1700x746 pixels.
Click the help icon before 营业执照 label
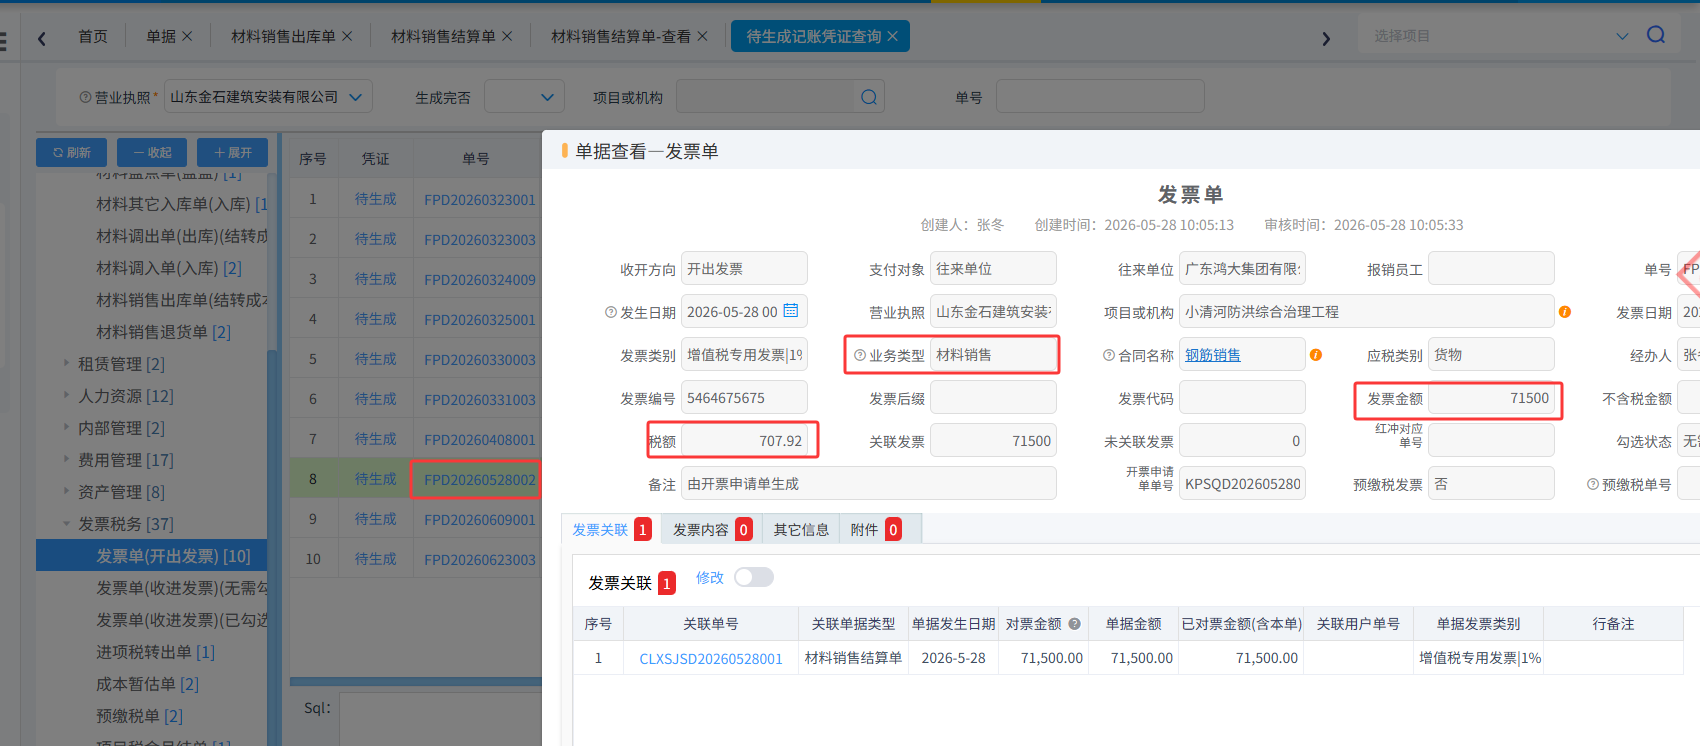pyautogui.click(x=85, y=97)
